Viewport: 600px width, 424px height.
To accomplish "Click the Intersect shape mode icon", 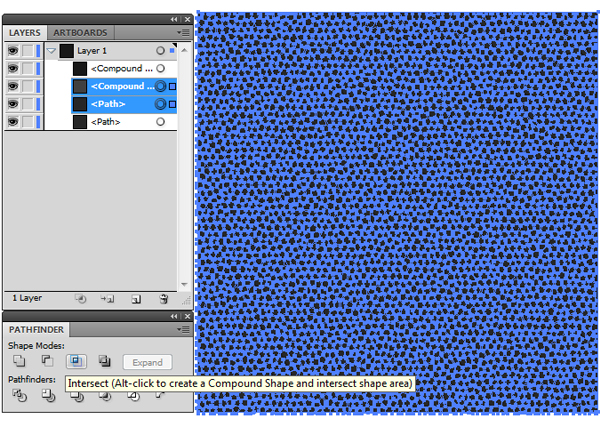I will coord(76,361).
